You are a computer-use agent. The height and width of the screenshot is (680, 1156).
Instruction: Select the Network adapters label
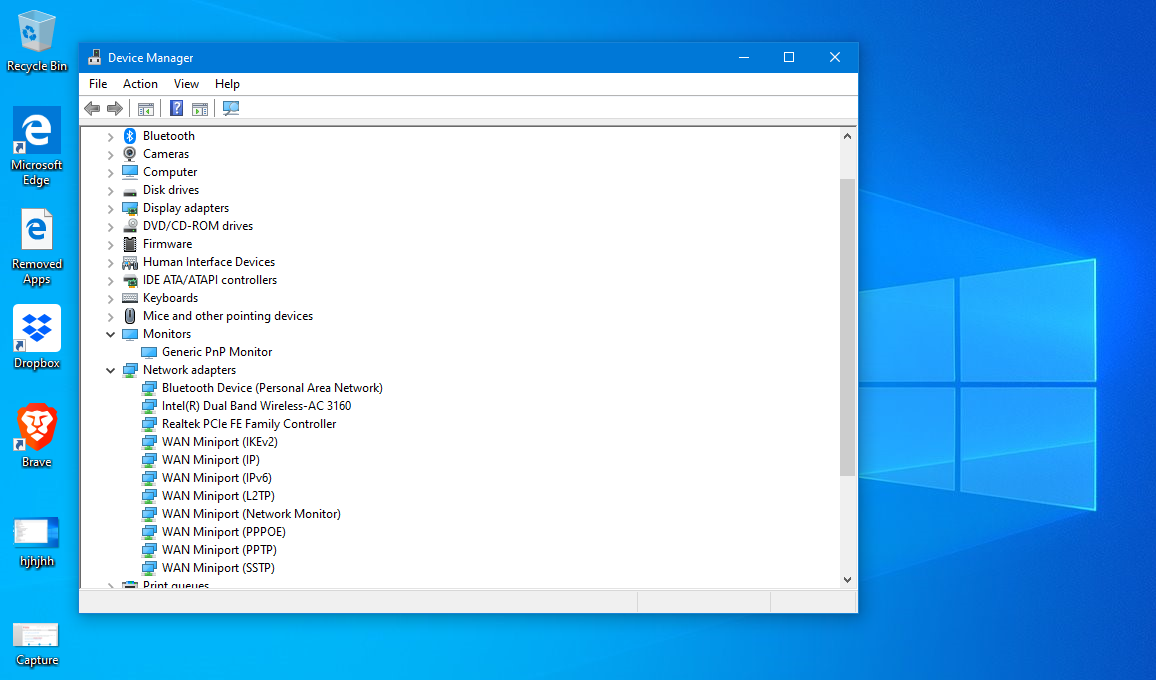pos(189,370)
